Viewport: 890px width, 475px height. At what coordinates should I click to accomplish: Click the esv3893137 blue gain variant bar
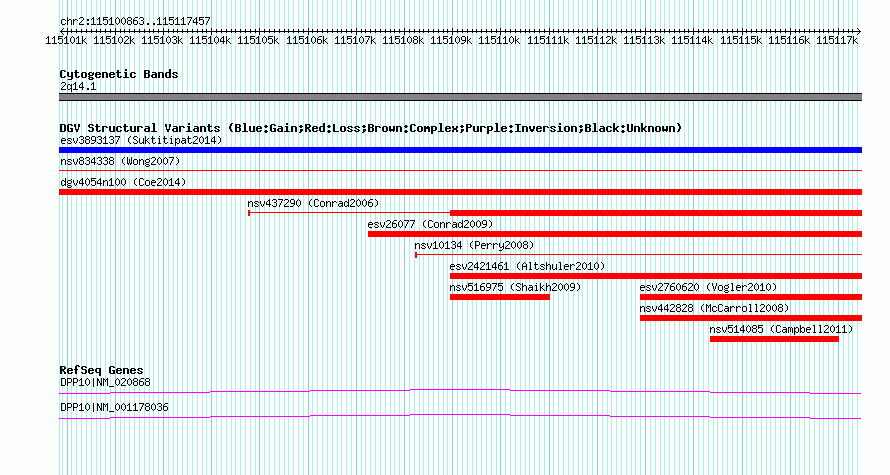pos(460,150)
